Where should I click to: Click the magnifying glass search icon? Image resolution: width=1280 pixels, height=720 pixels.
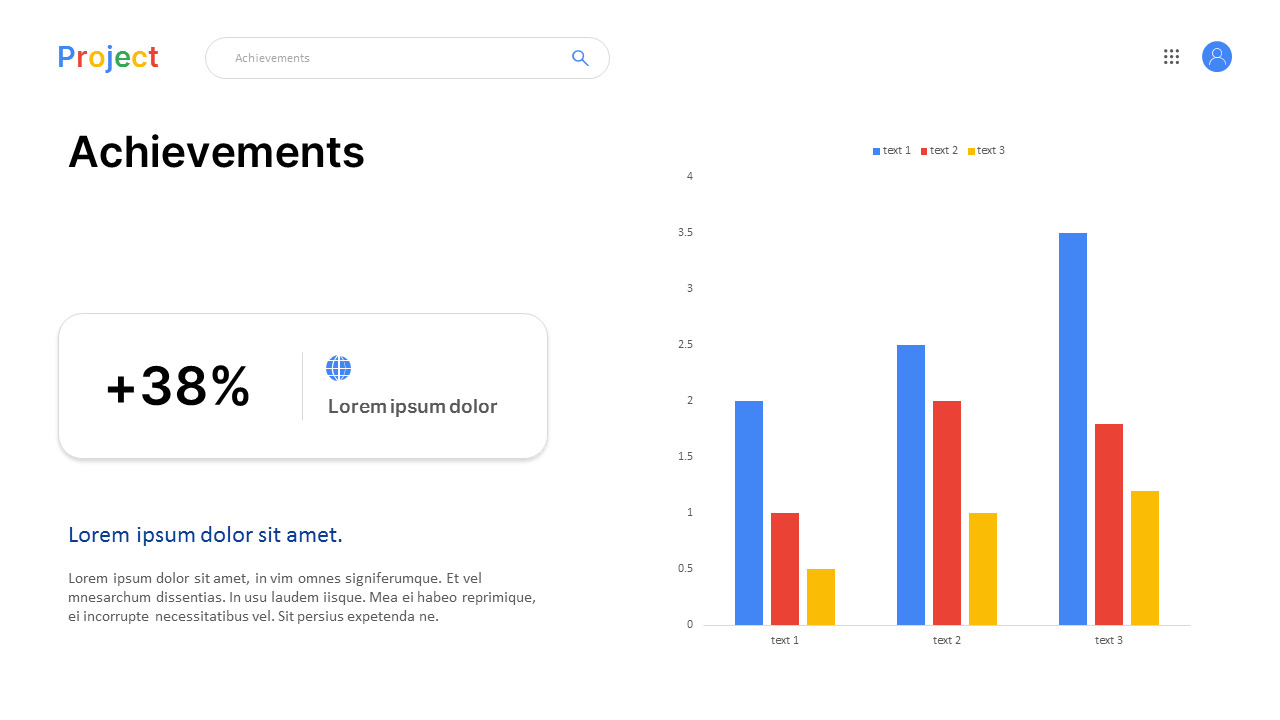[x=580, y=58]
